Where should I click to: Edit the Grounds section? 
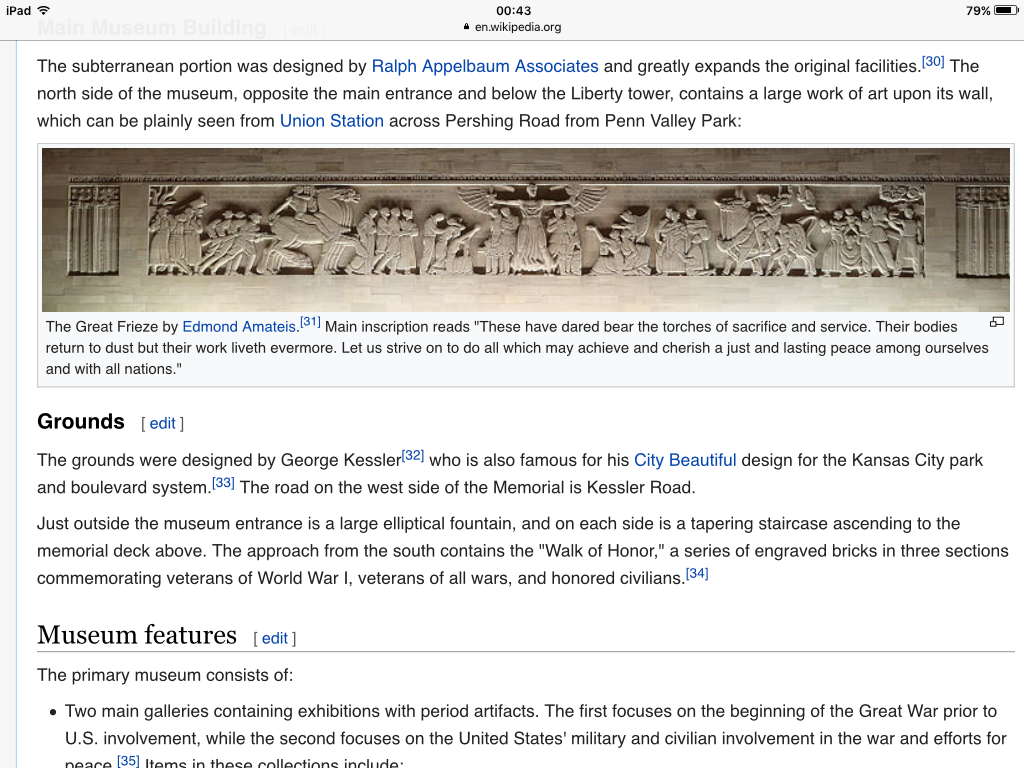pos(163,423)
